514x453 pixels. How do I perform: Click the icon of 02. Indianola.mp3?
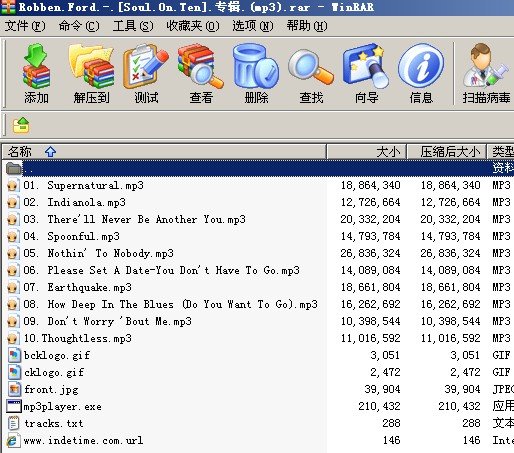coord(13,202)
